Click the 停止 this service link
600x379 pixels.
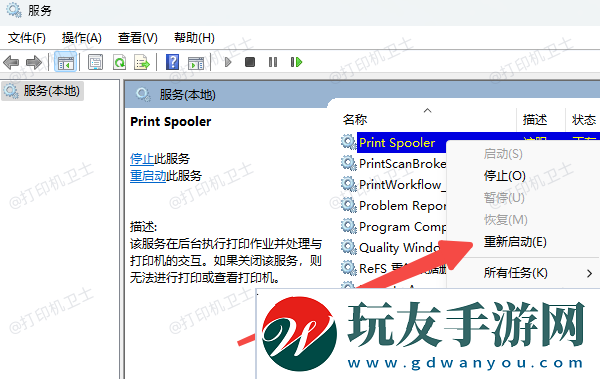click(x=142, y=158)
